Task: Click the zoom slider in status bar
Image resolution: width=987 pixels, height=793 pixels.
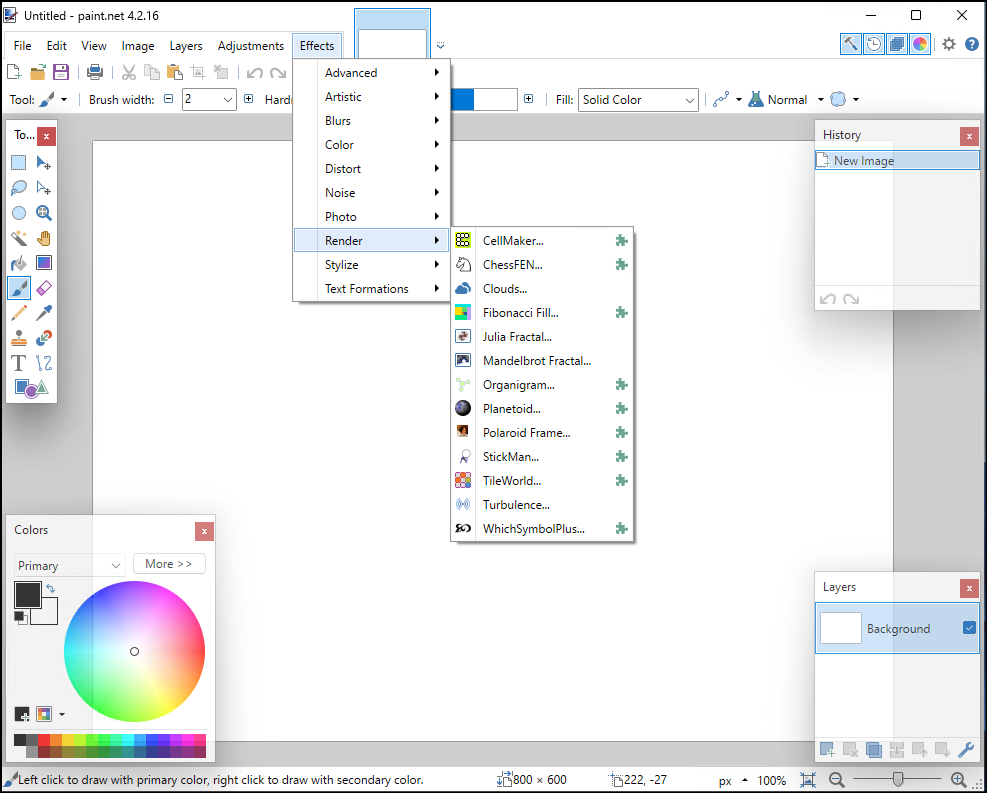Action: [x=898, y=780]
